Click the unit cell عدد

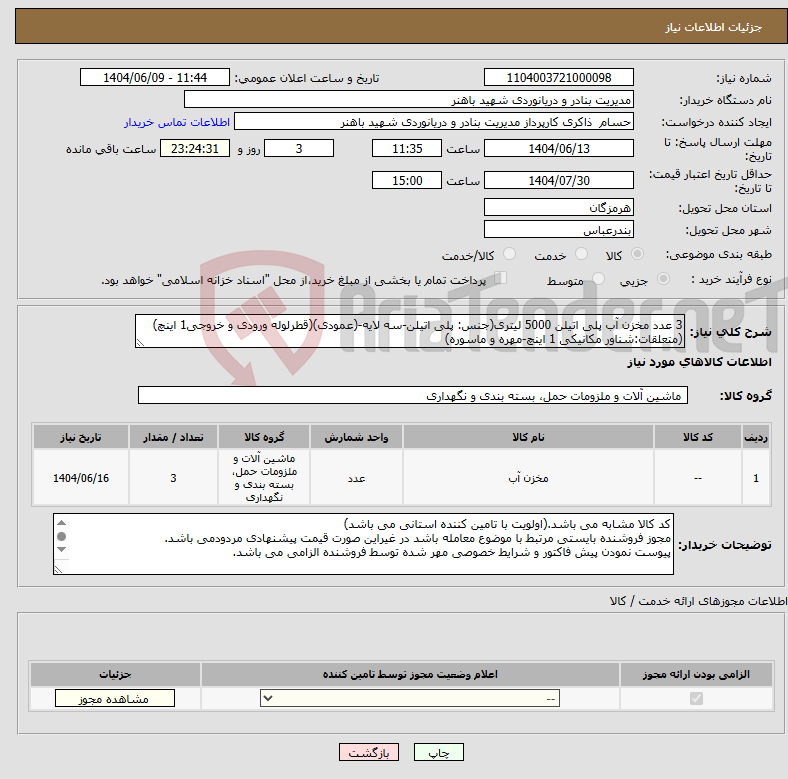(x=356, y=478)
